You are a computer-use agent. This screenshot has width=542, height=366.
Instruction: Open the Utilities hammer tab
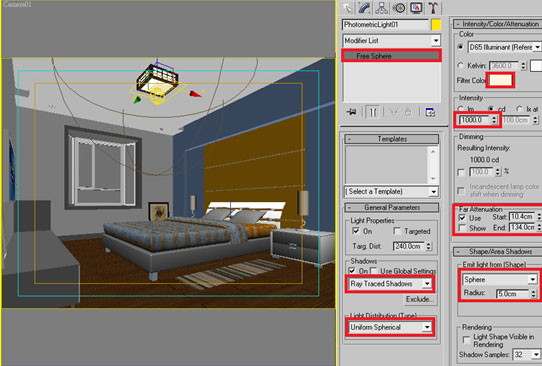point(433,8)
